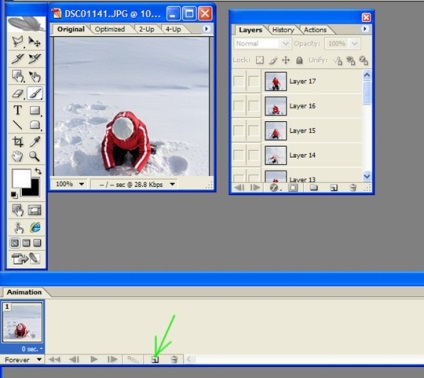Viewport: 424px width, 378px height.
Task: Toggle visibility of Layer 17
Action: point(239,81)
